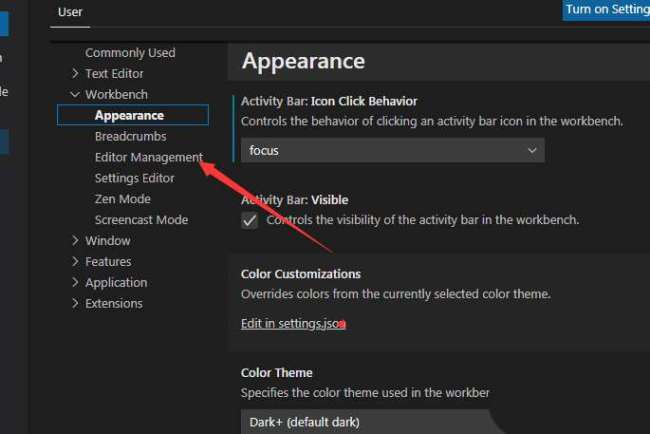The height and width of the screenshot is (434, 650).
Task: Expand the Features section chevron
Action: tap(76, 262)
